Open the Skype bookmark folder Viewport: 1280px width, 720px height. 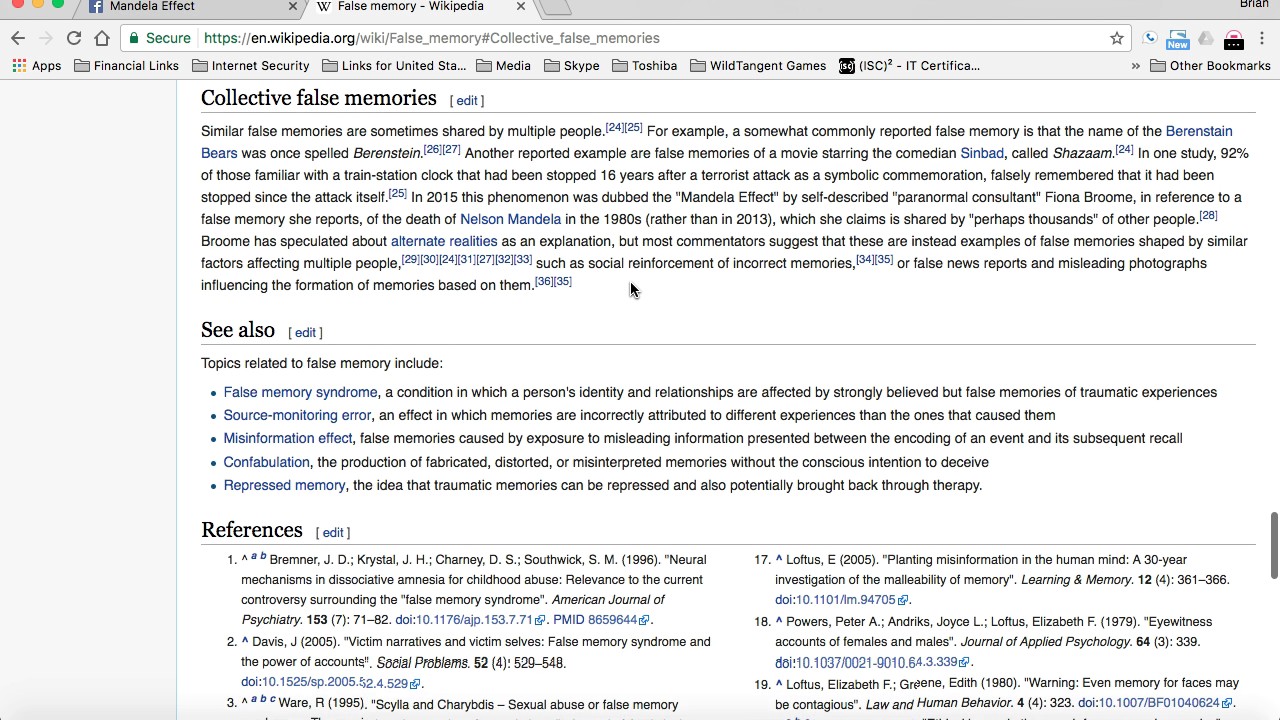(x=572, y=66)
